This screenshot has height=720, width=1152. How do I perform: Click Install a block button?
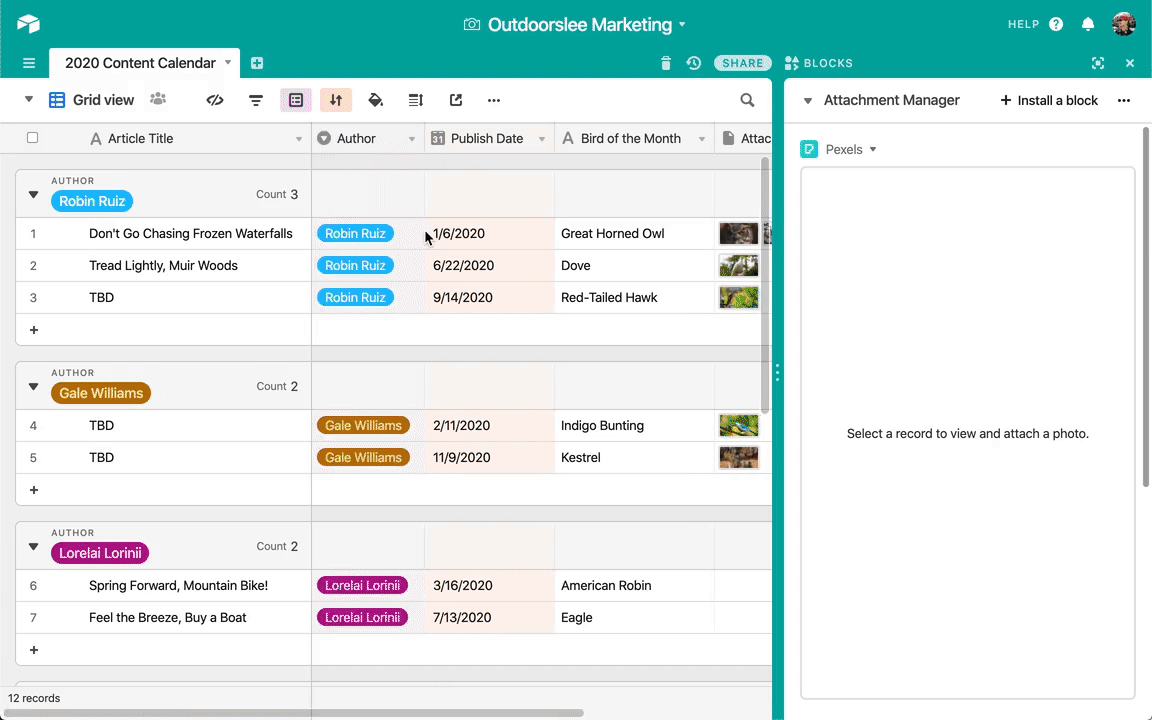click(x=1049, y=100)
